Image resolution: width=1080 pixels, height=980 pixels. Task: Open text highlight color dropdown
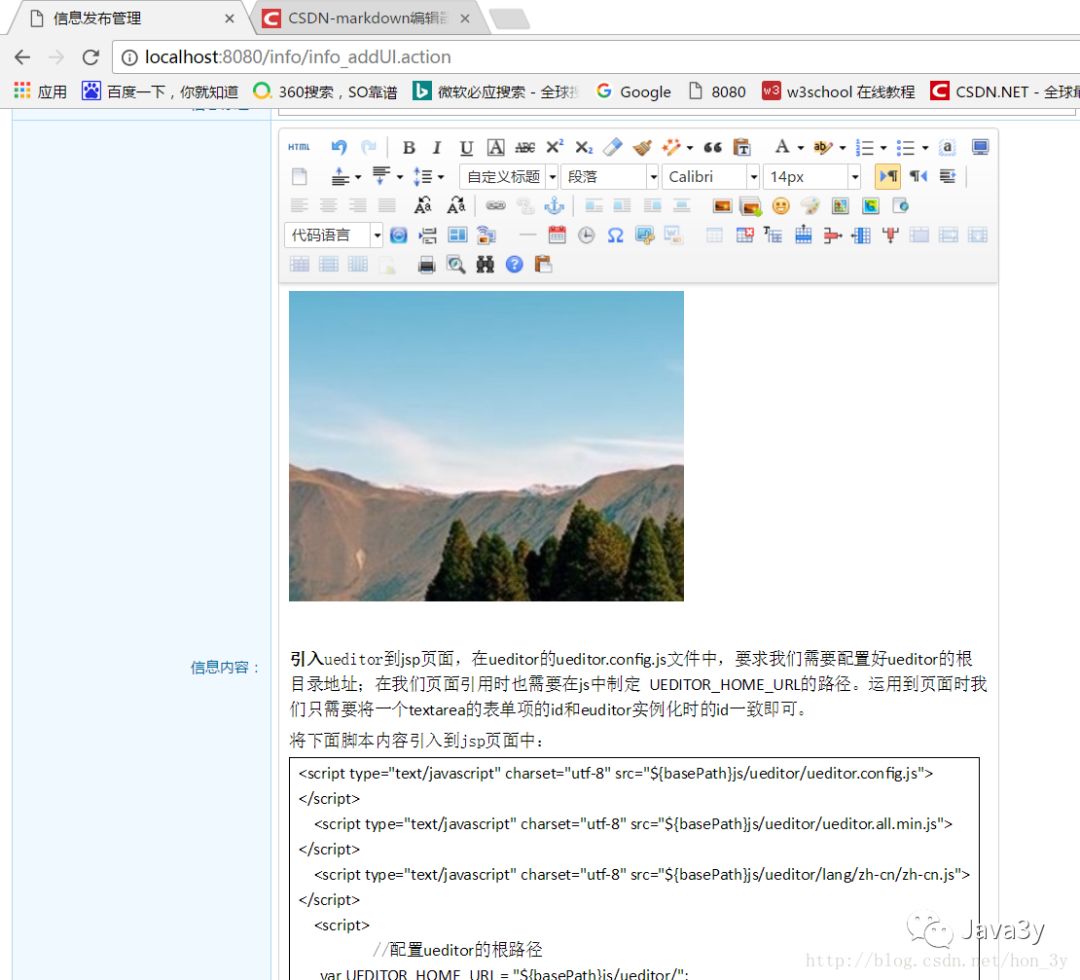[842, 147]
